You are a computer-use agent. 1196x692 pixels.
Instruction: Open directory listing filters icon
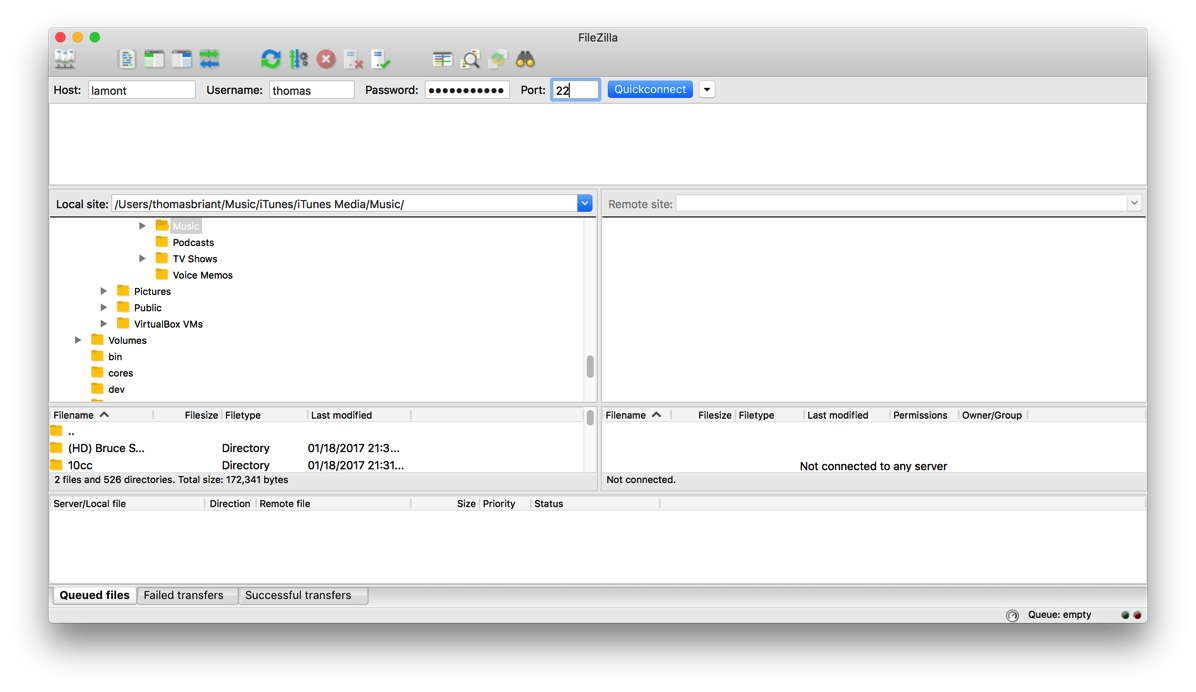[442, 59]
